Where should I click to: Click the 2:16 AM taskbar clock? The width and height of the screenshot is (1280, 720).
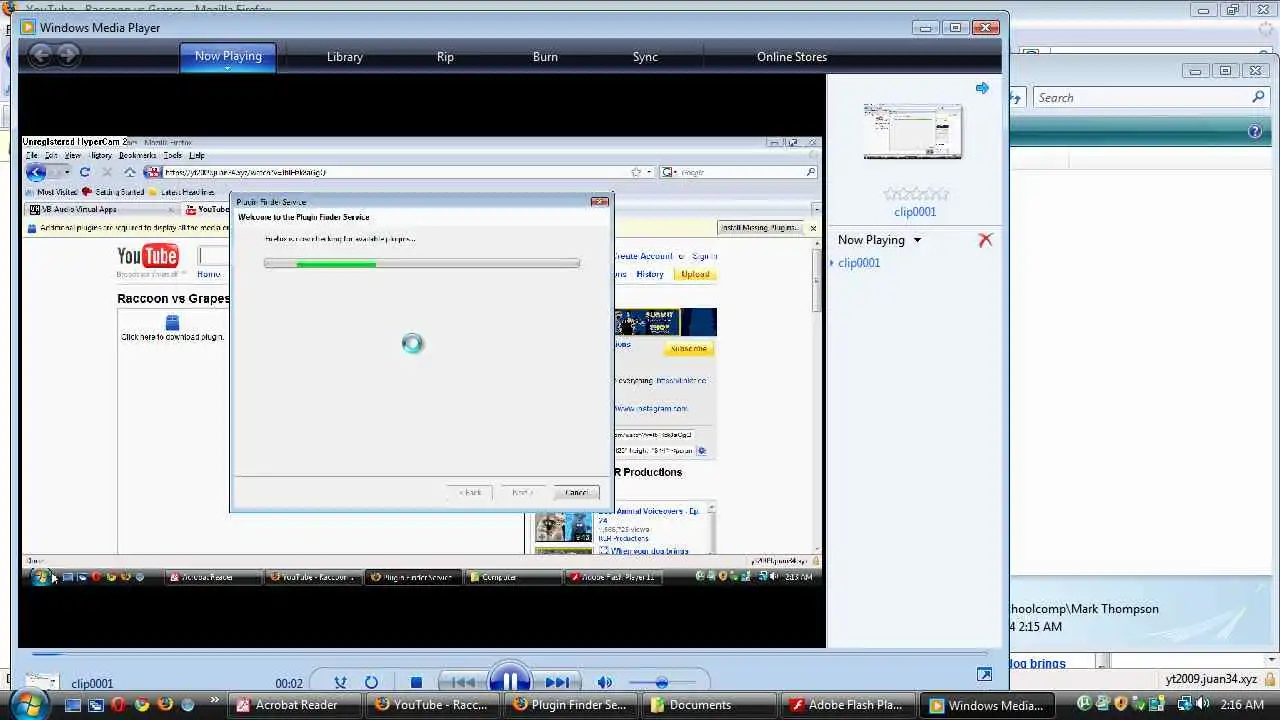pos(1242,705)
